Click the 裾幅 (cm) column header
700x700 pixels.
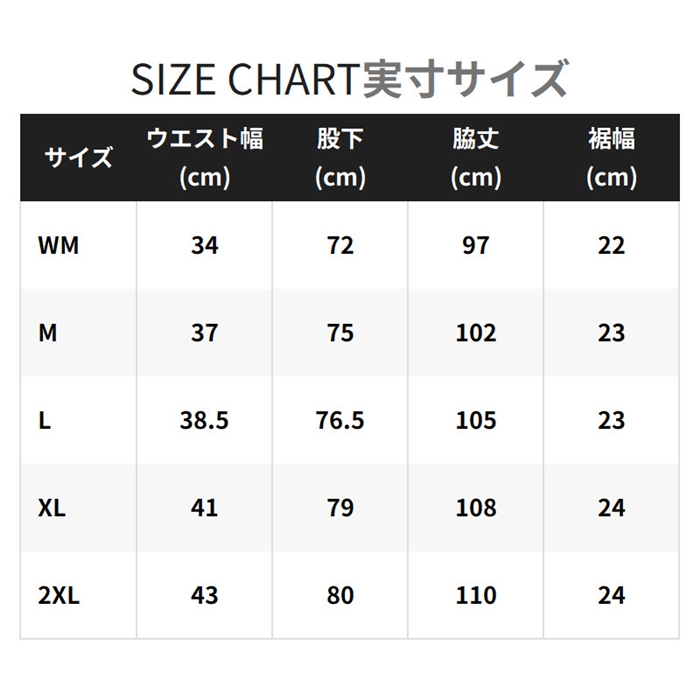point(611,158)
